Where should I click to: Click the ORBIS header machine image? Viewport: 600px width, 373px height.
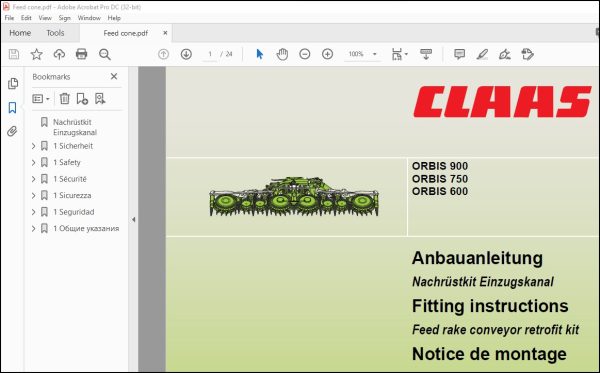click(x=294, y=197)
